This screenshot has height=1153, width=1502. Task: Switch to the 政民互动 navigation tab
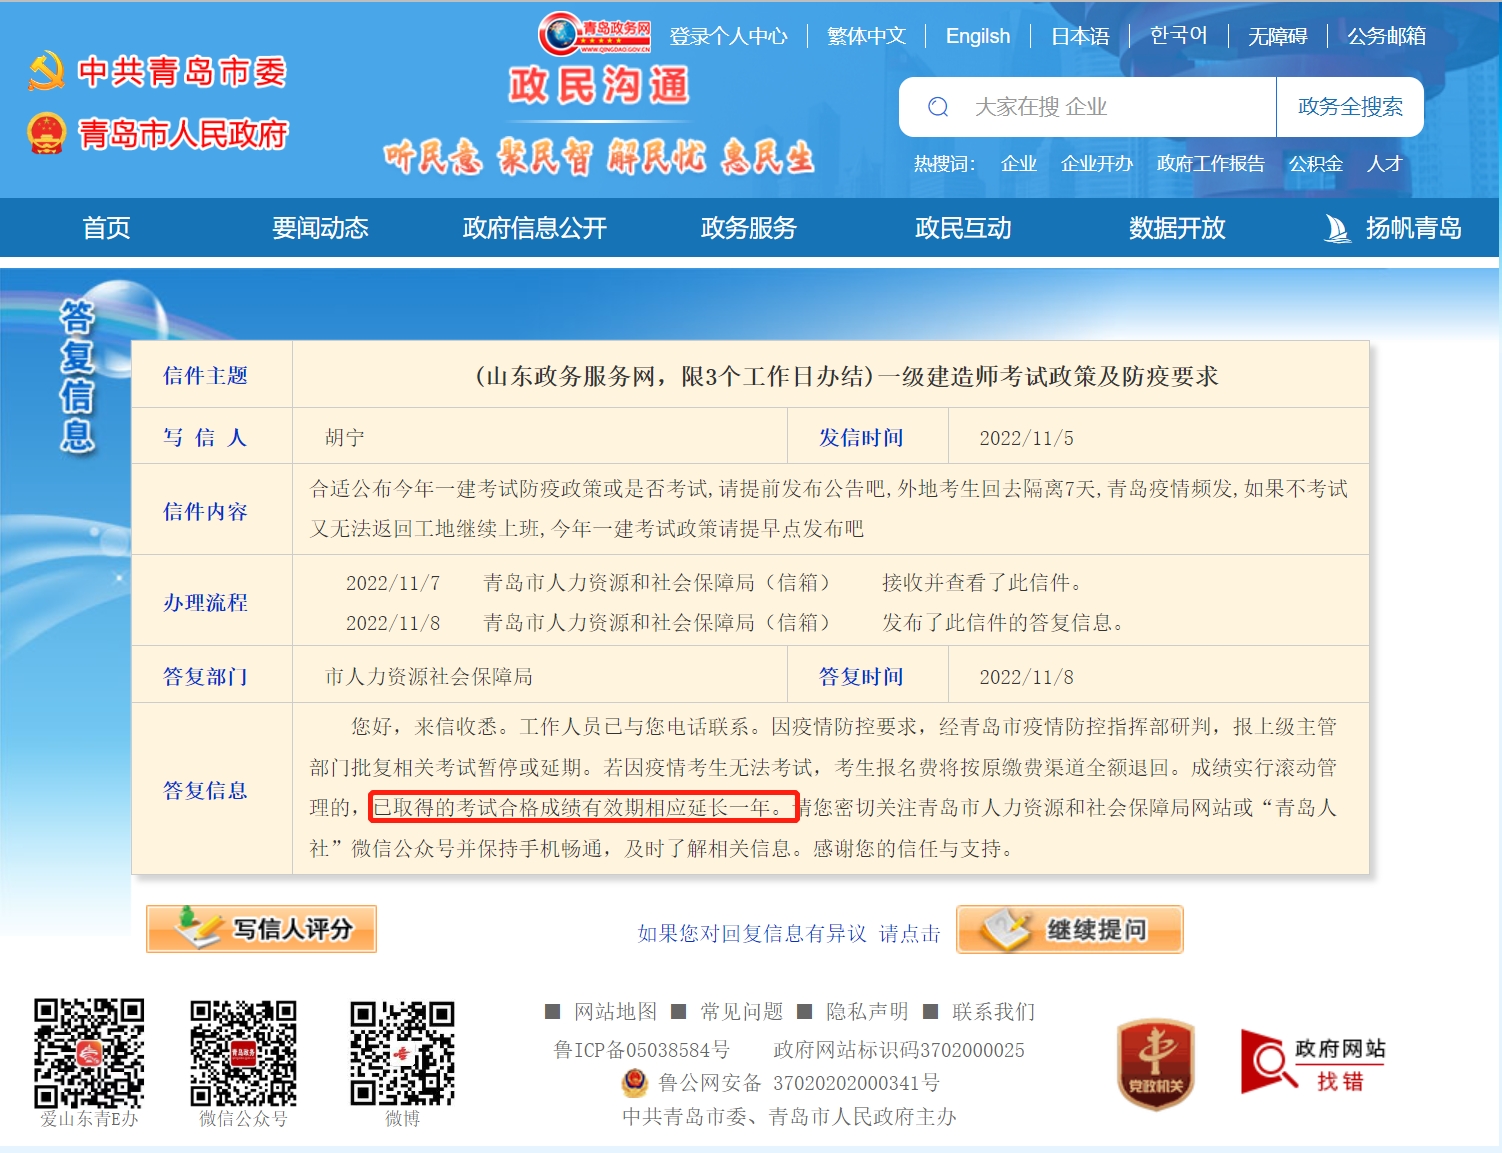[963, 228]
